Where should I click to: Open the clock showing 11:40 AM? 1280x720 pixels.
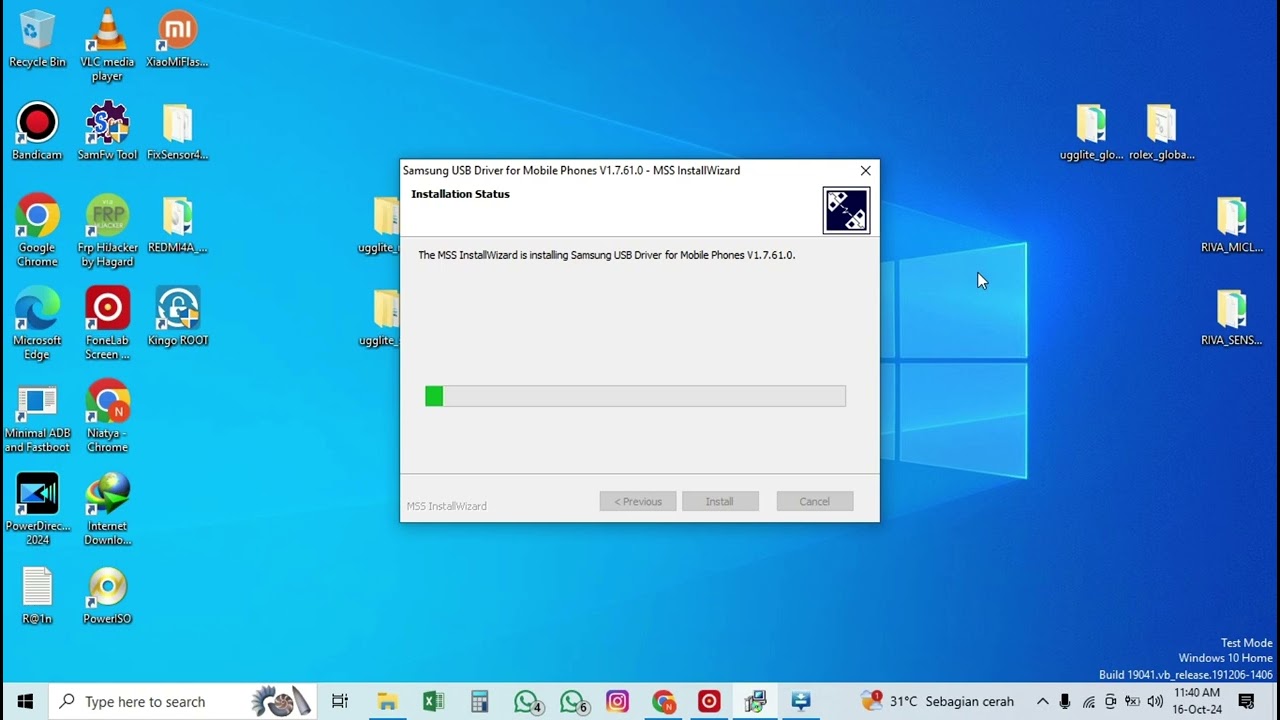click(x=1197, y=701)
